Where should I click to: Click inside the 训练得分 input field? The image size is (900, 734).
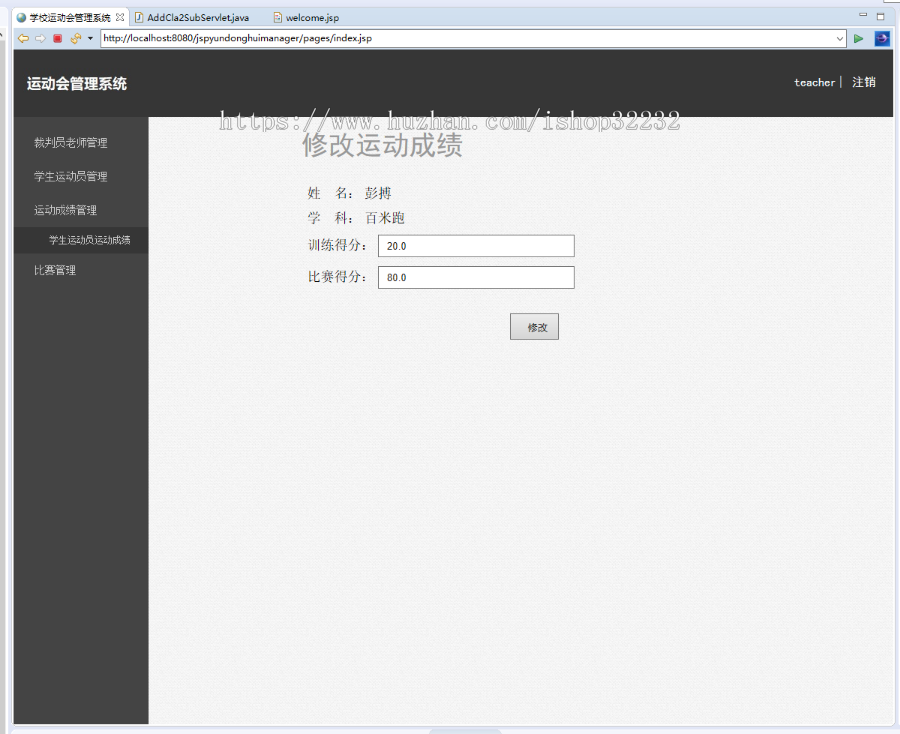pyautogui.click(x=475, y=245)
